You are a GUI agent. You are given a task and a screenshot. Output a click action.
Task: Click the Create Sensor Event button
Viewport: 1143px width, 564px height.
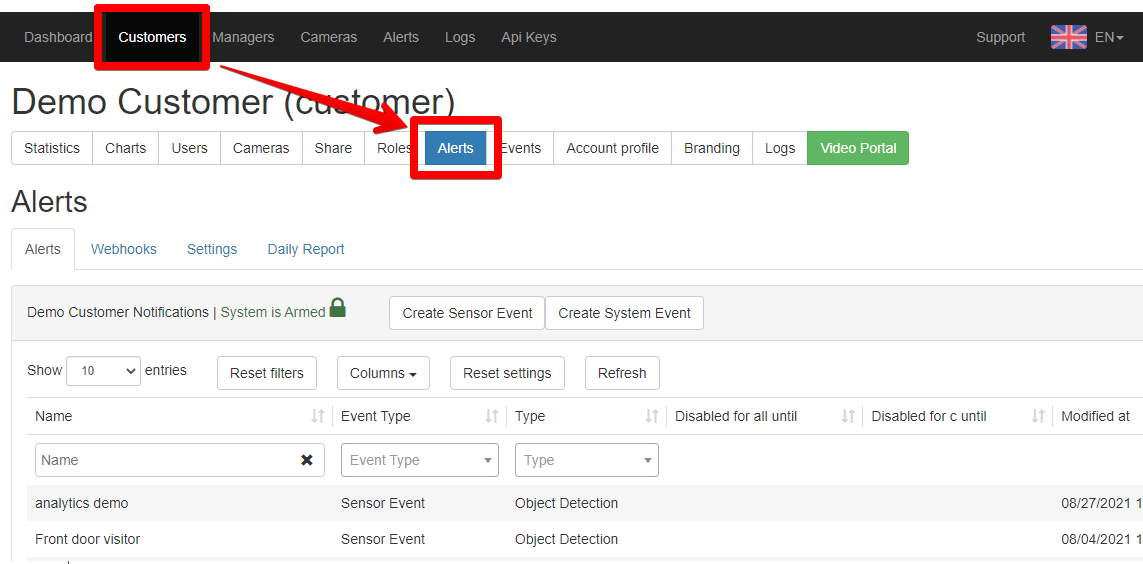tap(467, 313)
